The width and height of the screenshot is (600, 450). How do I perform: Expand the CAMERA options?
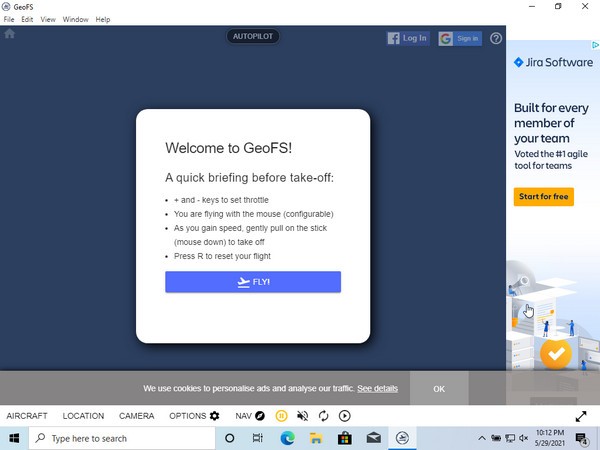136,416
